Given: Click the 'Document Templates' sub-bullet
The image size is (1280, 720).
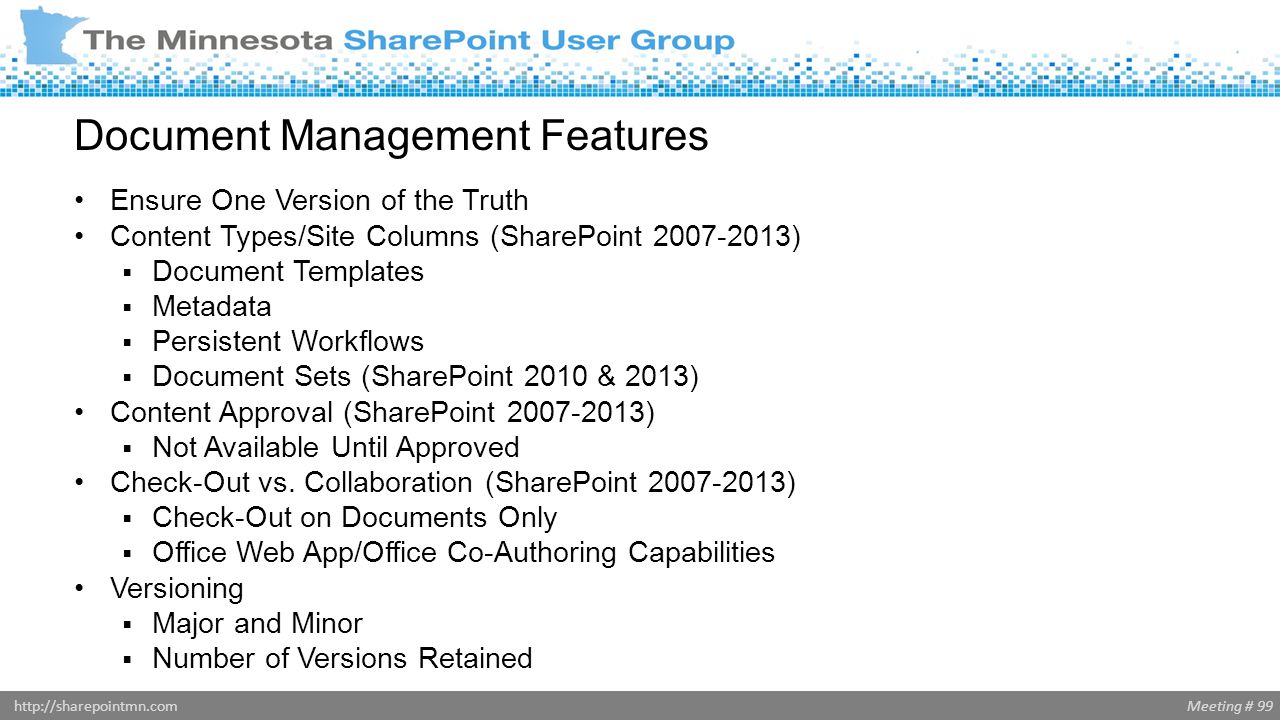Looking at the screenshot, I should coord(288,272).
